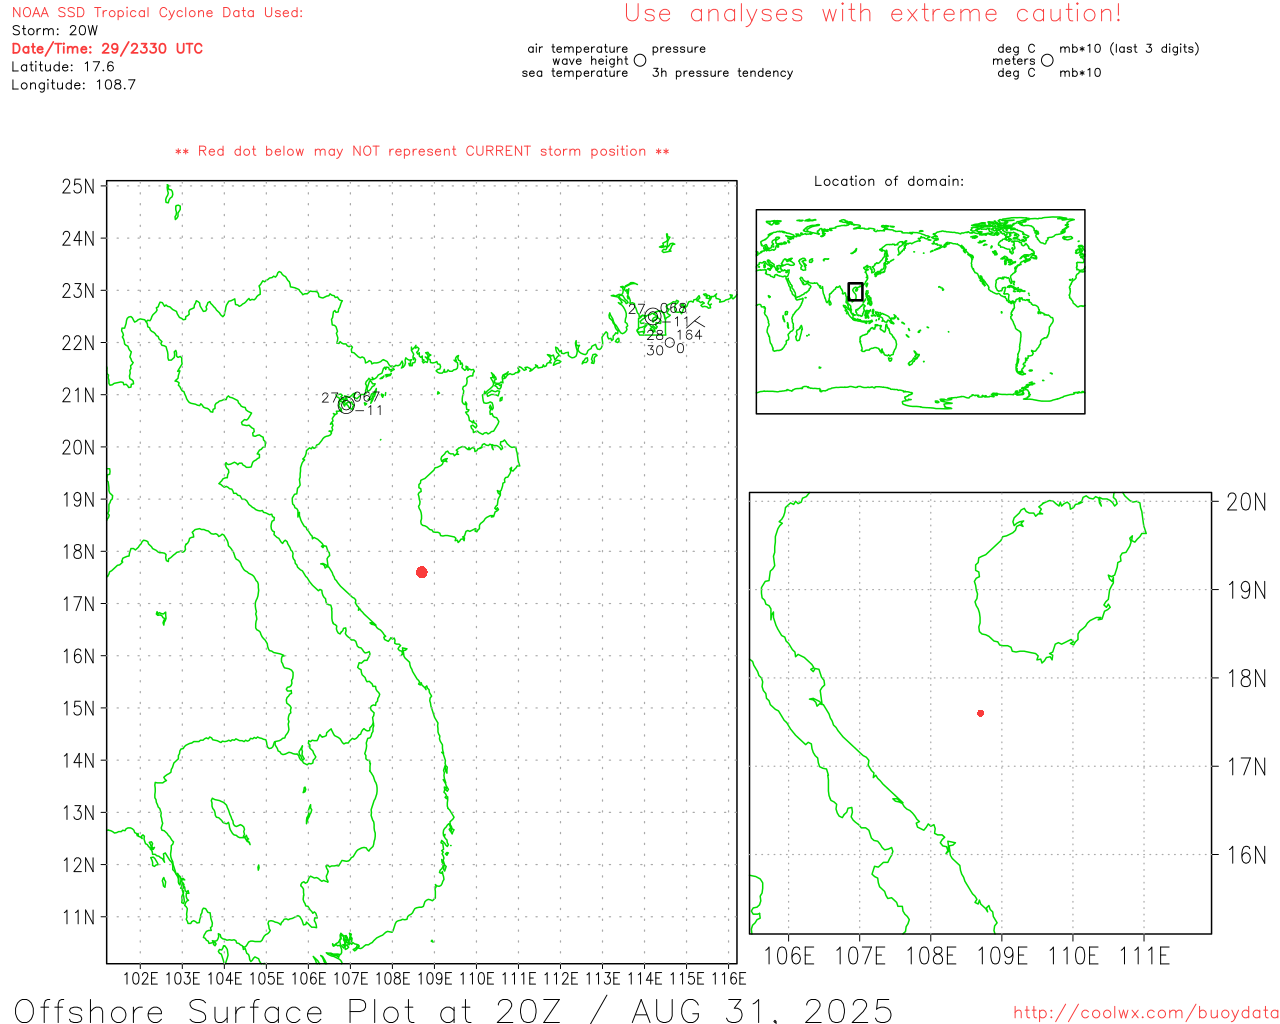Viewport: 1280px width, 1024px height.
Task: Click the '-11' tendency value near Haiphong station
Action: (370, 410)
